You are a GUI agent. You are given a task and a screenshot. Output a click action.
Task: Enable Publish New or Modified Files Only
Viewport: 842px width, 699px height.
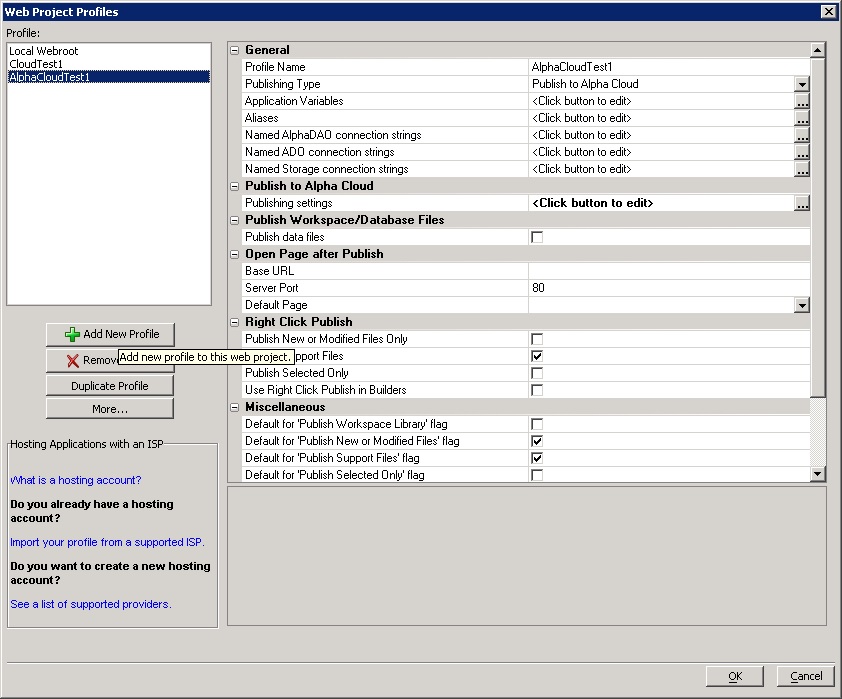point(536,339)
